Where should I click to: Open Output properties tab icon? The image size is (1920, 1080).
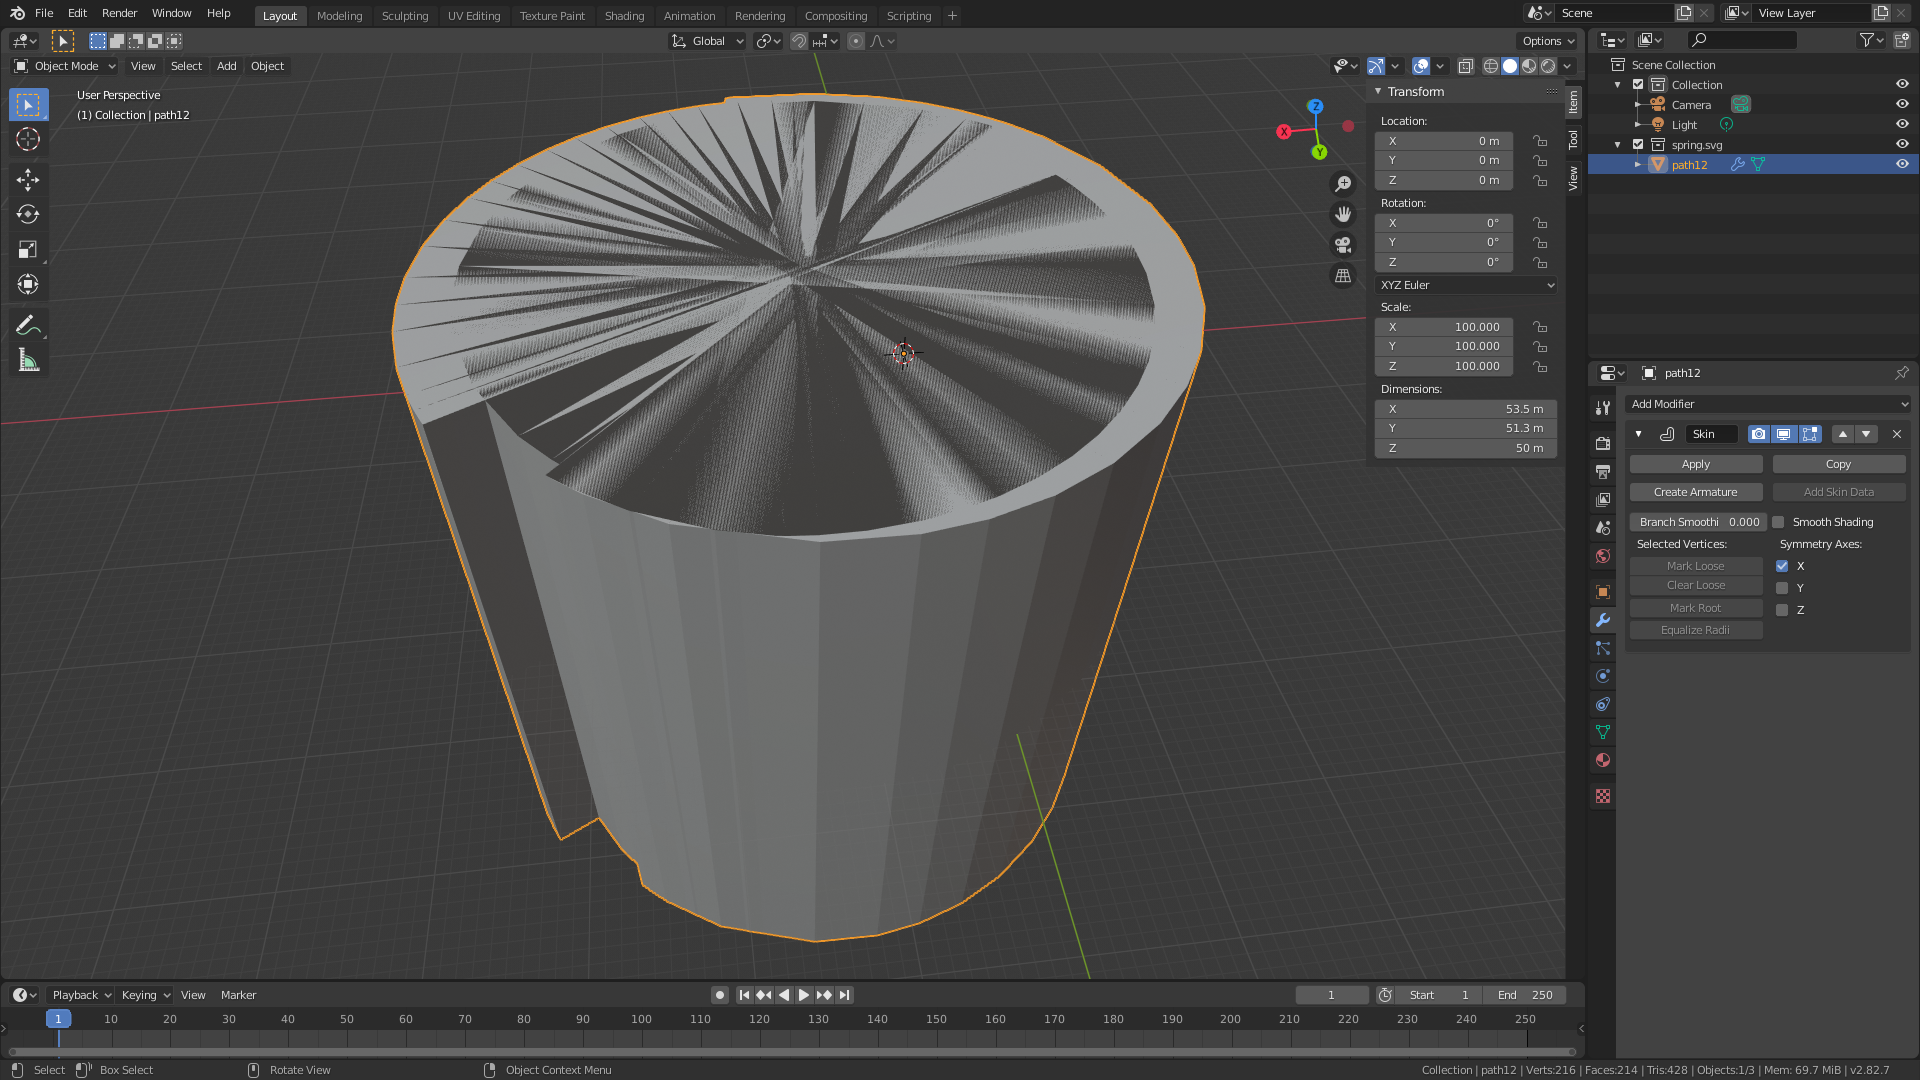pyautogui.click(x=1603, y=471)
